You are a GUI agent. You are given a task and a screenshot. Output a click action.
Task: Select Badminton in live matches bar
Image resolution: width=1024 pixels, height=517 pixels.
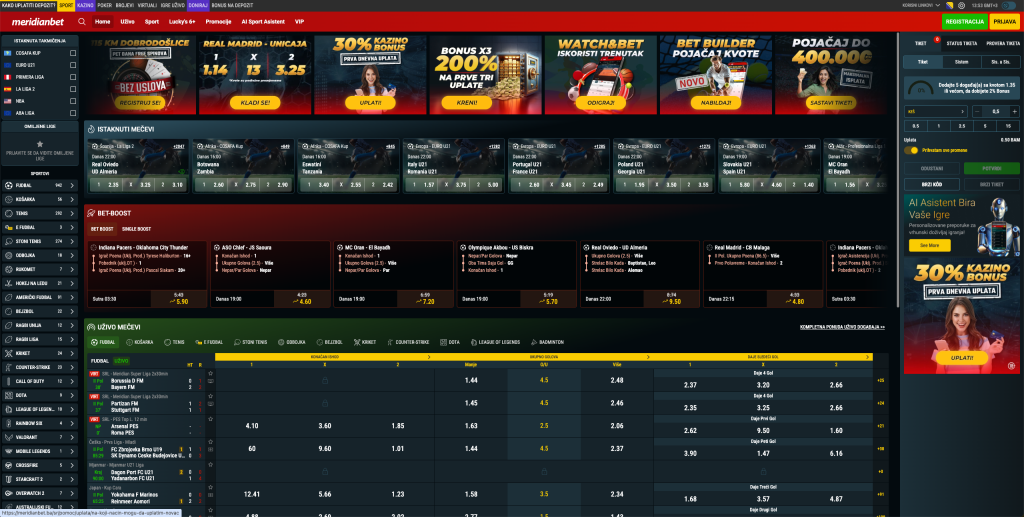point(547,342)
